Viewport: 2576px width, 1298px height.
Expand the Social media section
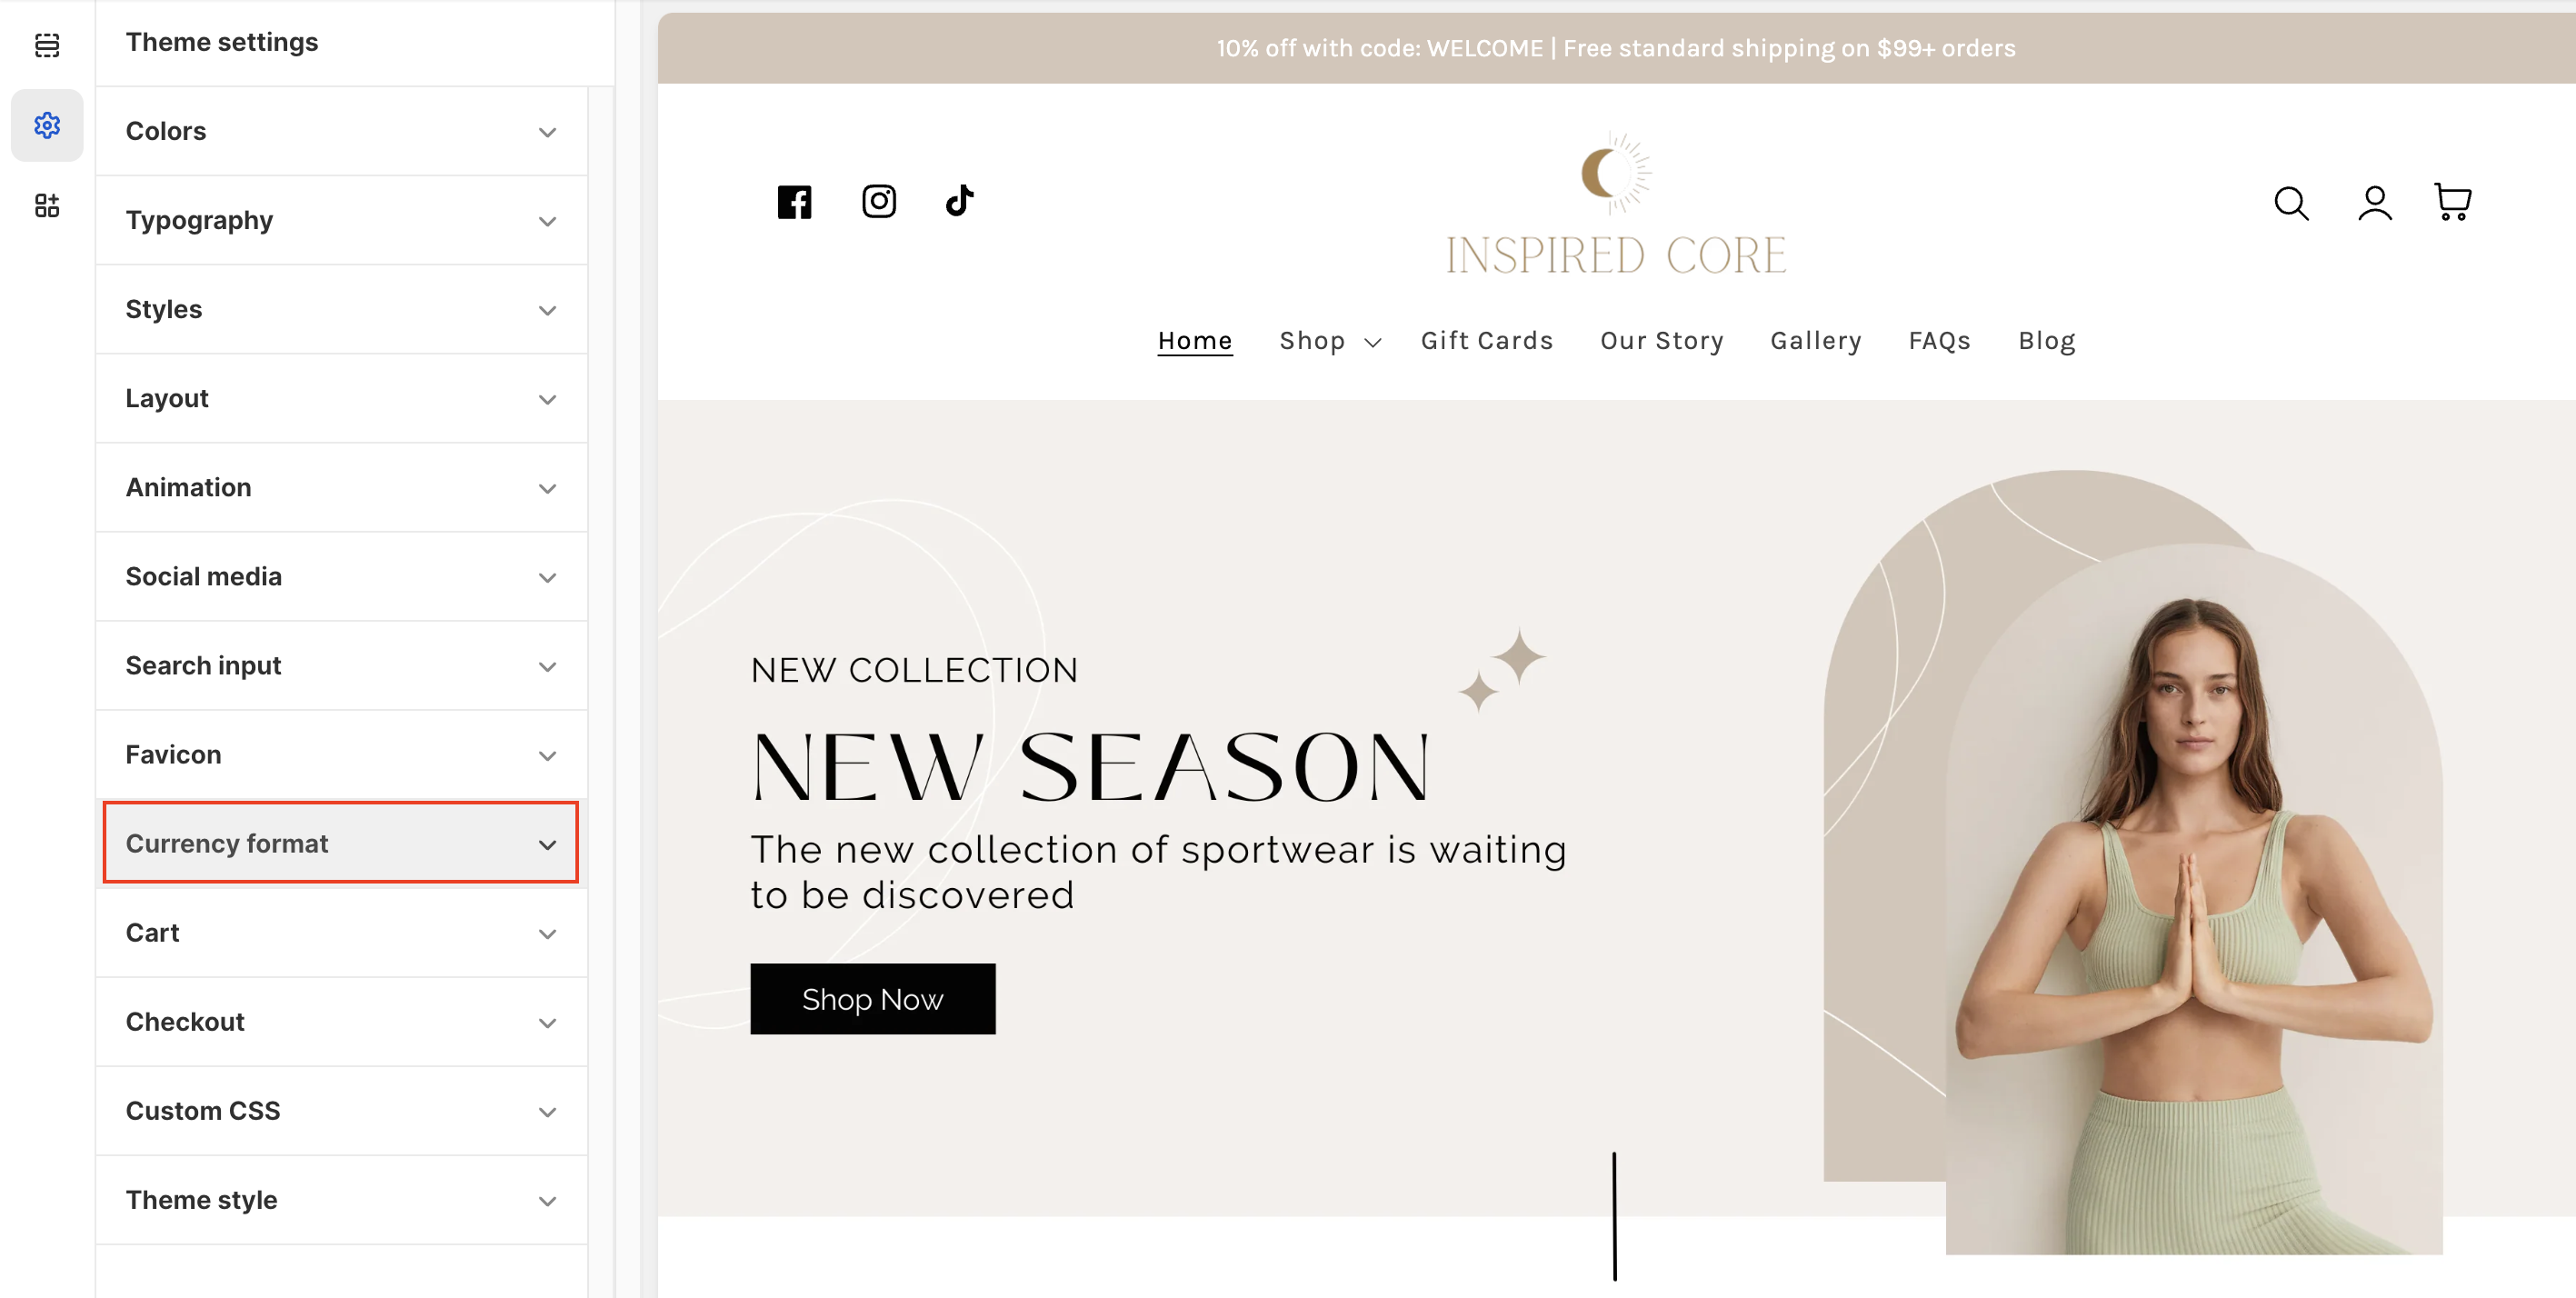coord(341,577)
